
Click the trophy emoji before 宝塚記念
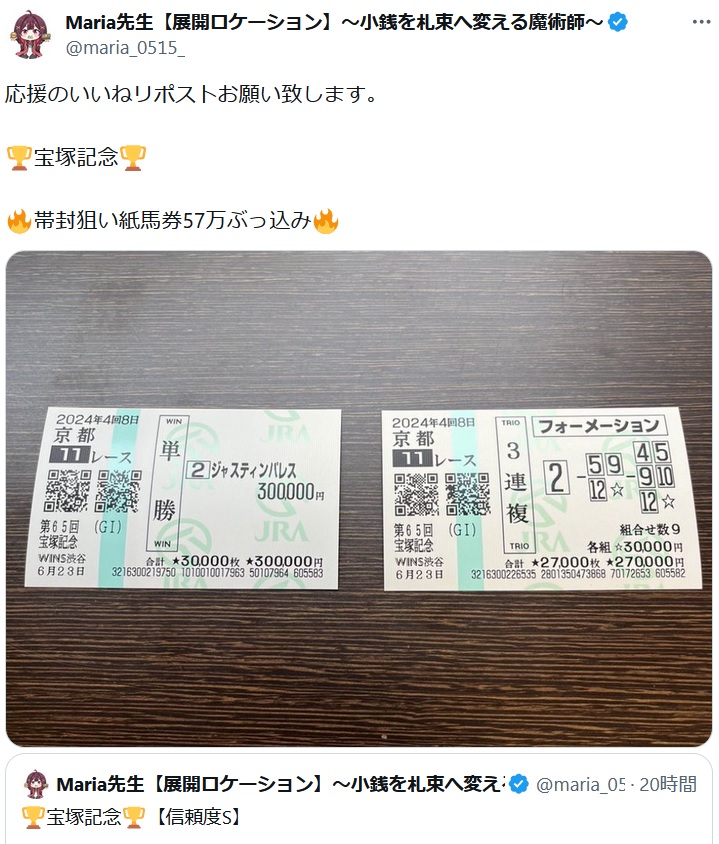19,157
